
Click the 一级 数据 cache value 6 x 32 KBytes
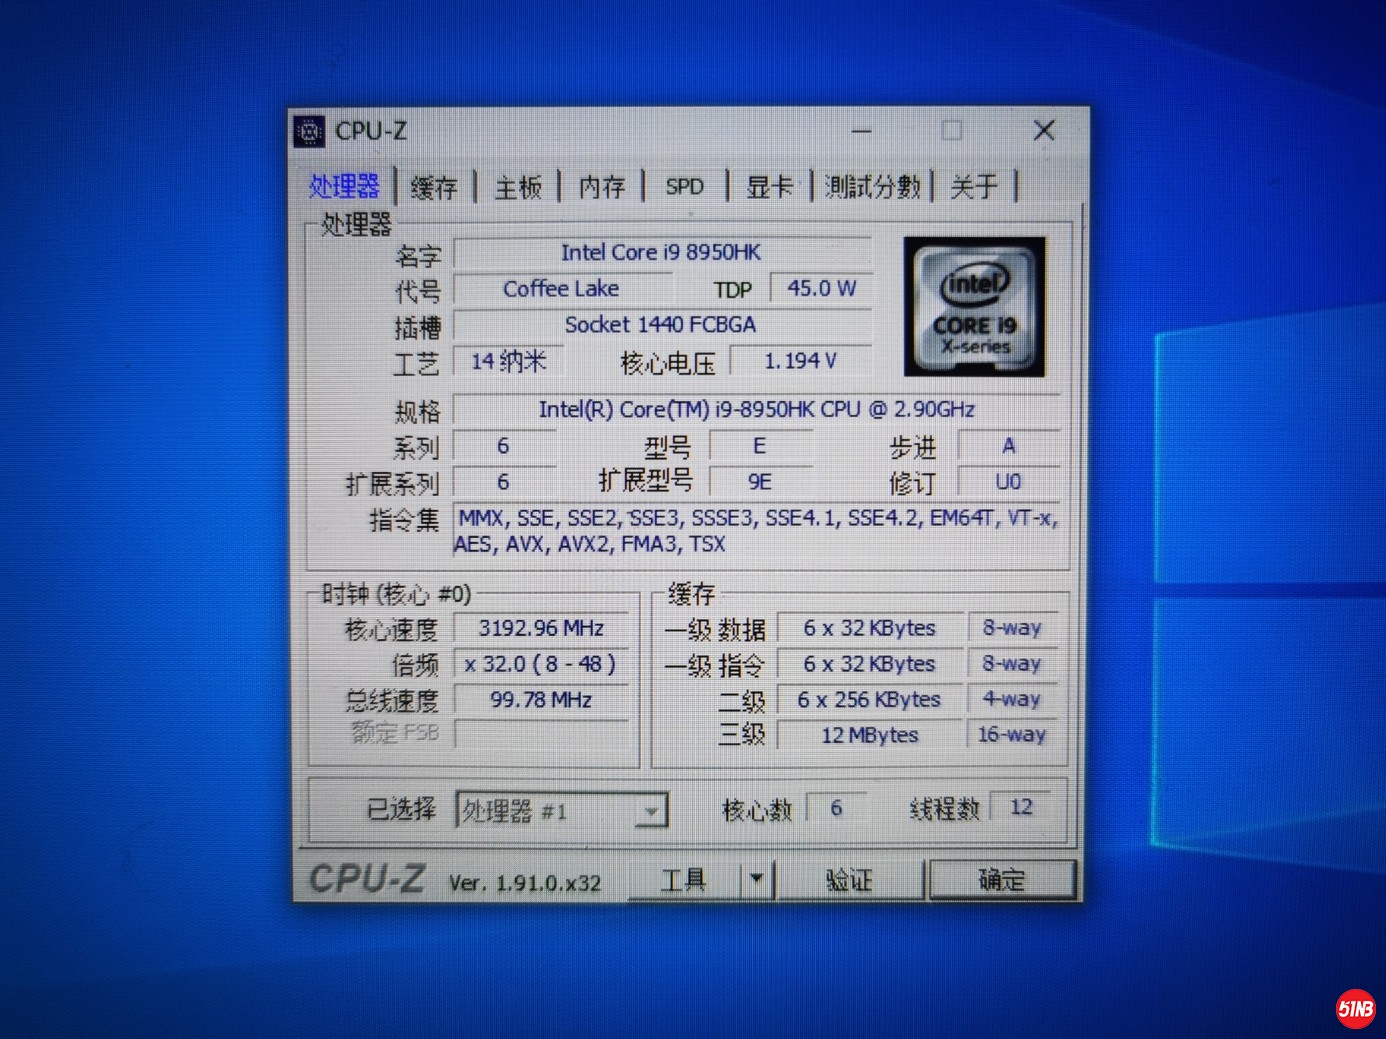click(x=870, y=629)
